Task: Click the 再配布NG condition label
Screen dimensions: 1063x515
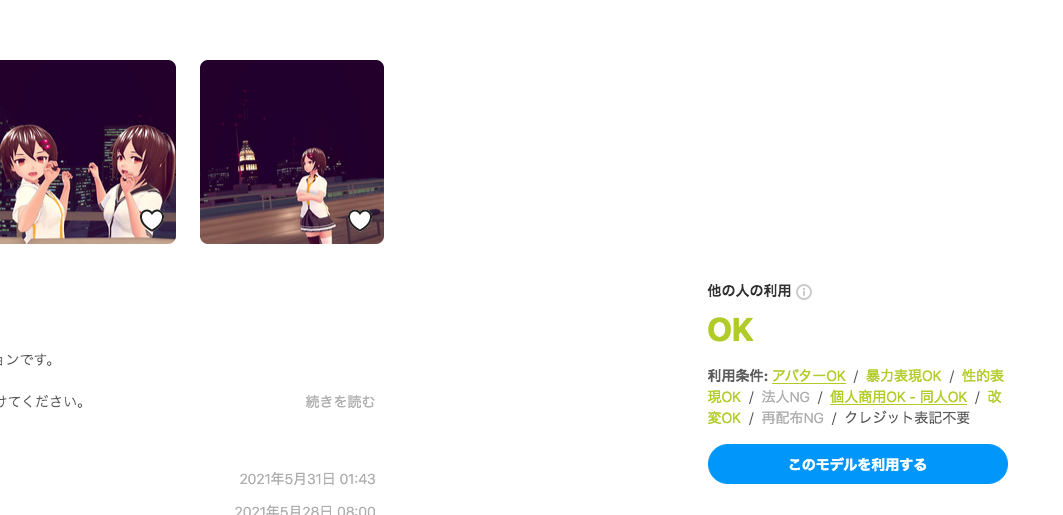Action: (793, 418)
